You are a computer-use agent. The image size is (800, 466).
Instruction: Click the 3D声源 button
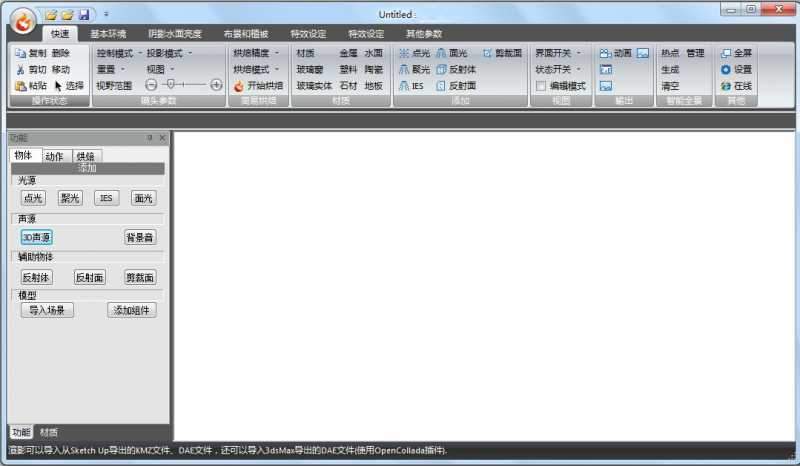click(36, 237)
